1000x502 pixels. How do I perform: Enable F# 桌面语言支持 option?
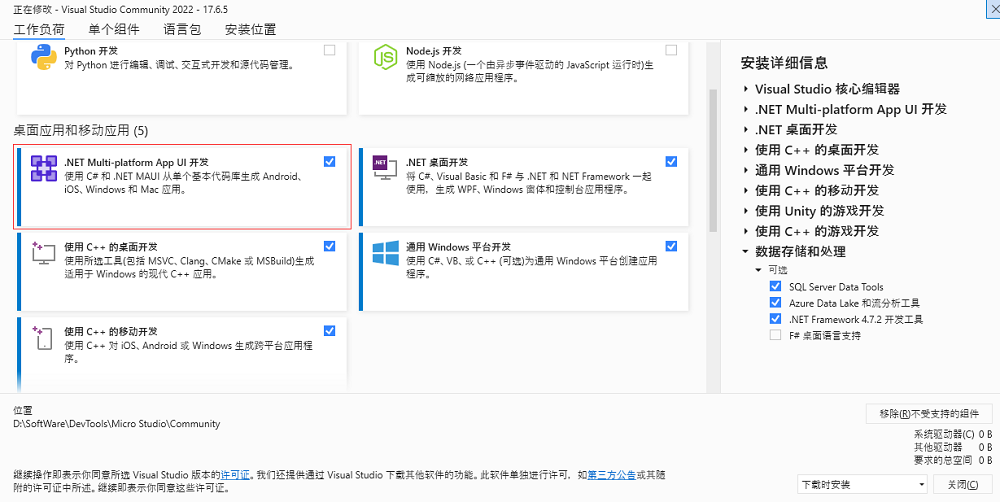point(776,335)
